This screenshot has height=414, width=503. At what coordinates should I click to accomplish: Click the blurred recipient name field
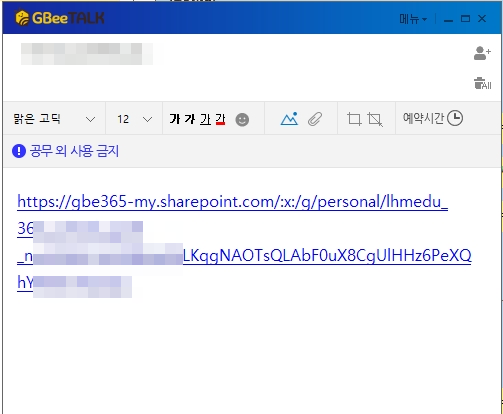pos(87,54)
